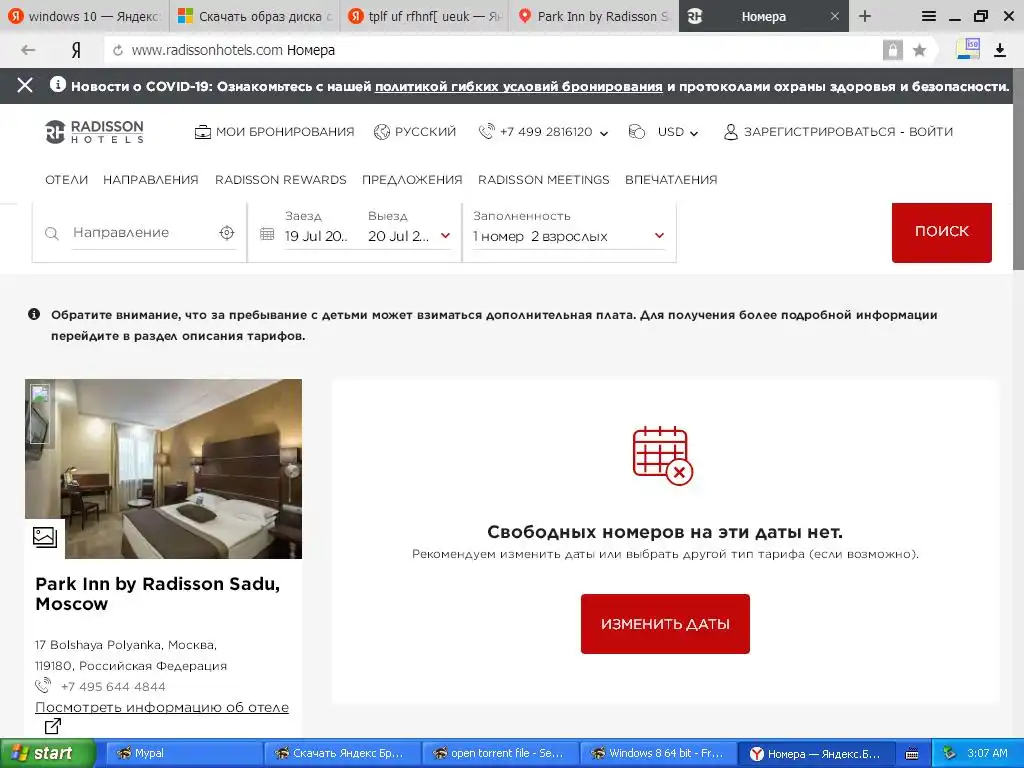Viewport: 1024px width, 768px height.
Task: Click the coins currency icon
Action: pyautogui.click(x=637, y=132)
